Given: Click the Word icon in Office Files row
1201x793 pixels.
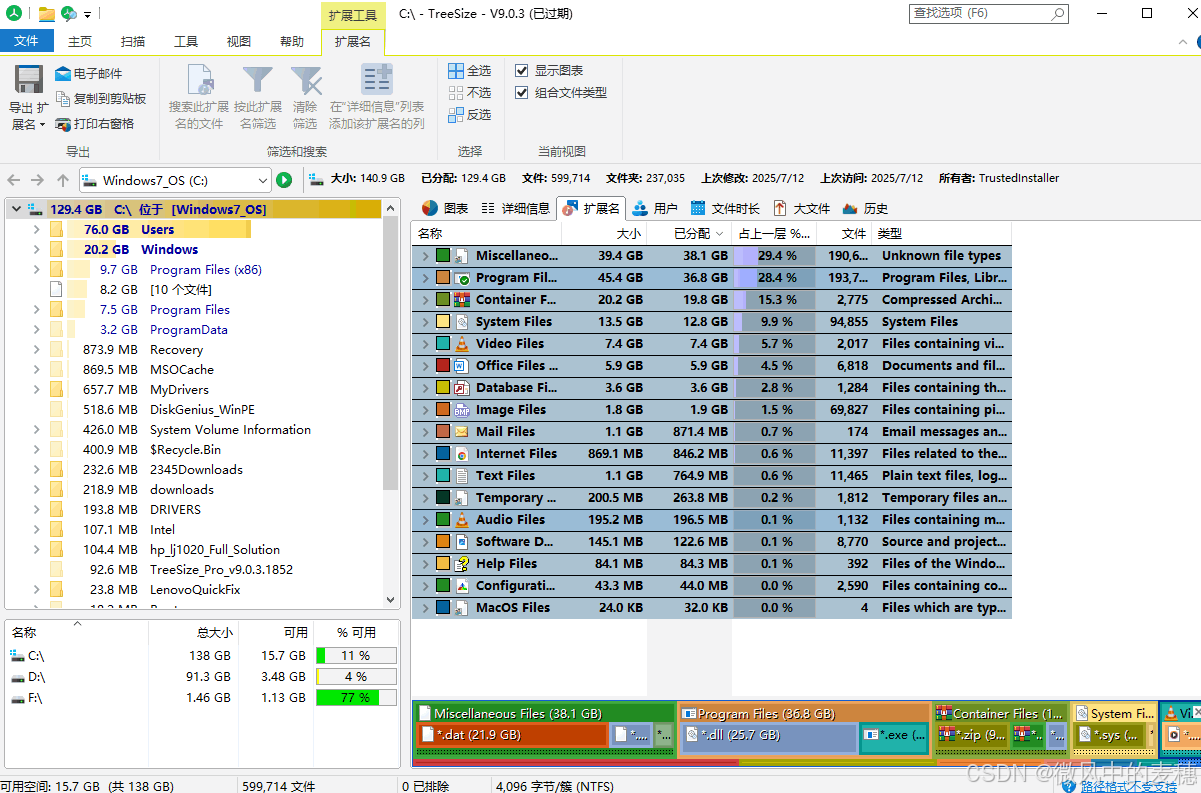Looking at the screenshot, I should [461, 365].
